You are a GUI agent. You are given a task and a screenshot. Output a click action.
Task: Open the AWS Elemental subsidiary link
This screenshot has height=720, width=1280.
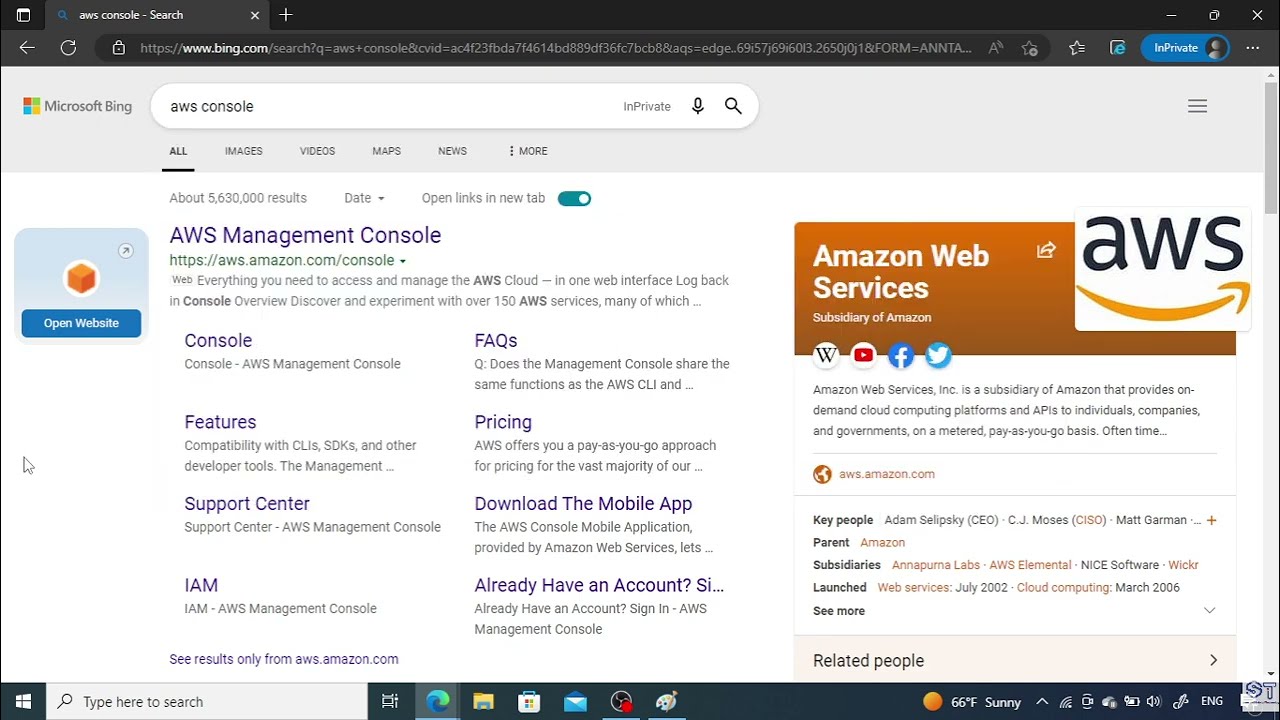click(x=1030, y=565)
